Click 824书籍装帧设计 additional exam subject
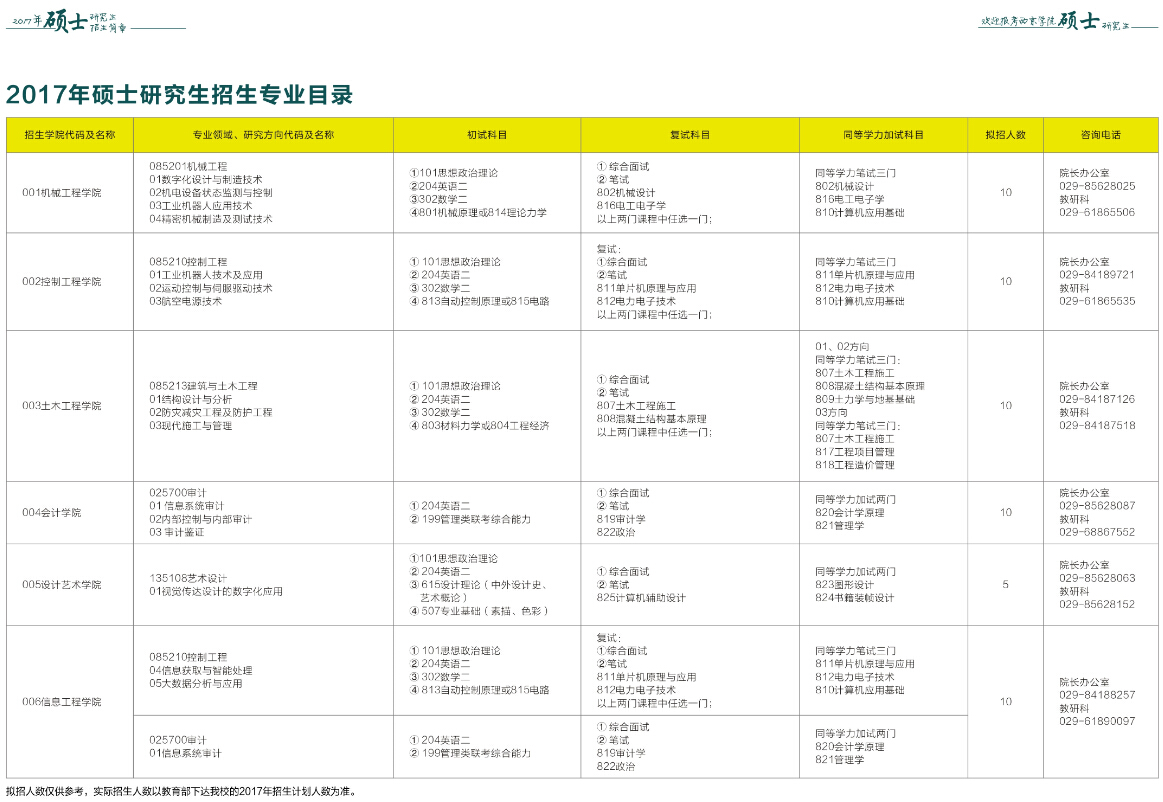 coord(854,598)
